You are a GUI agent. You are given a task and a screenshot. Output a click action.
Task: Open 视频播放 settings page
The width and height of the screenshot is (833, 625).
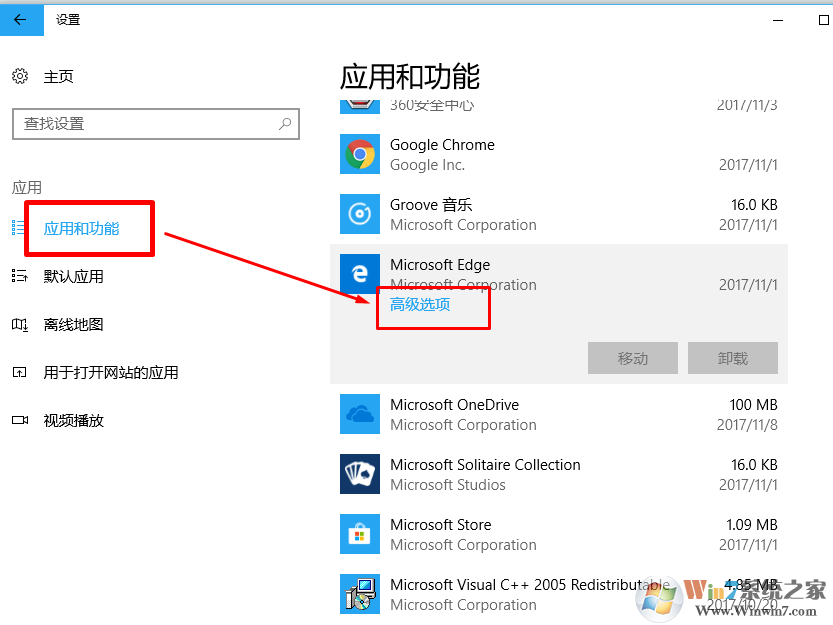73,421
